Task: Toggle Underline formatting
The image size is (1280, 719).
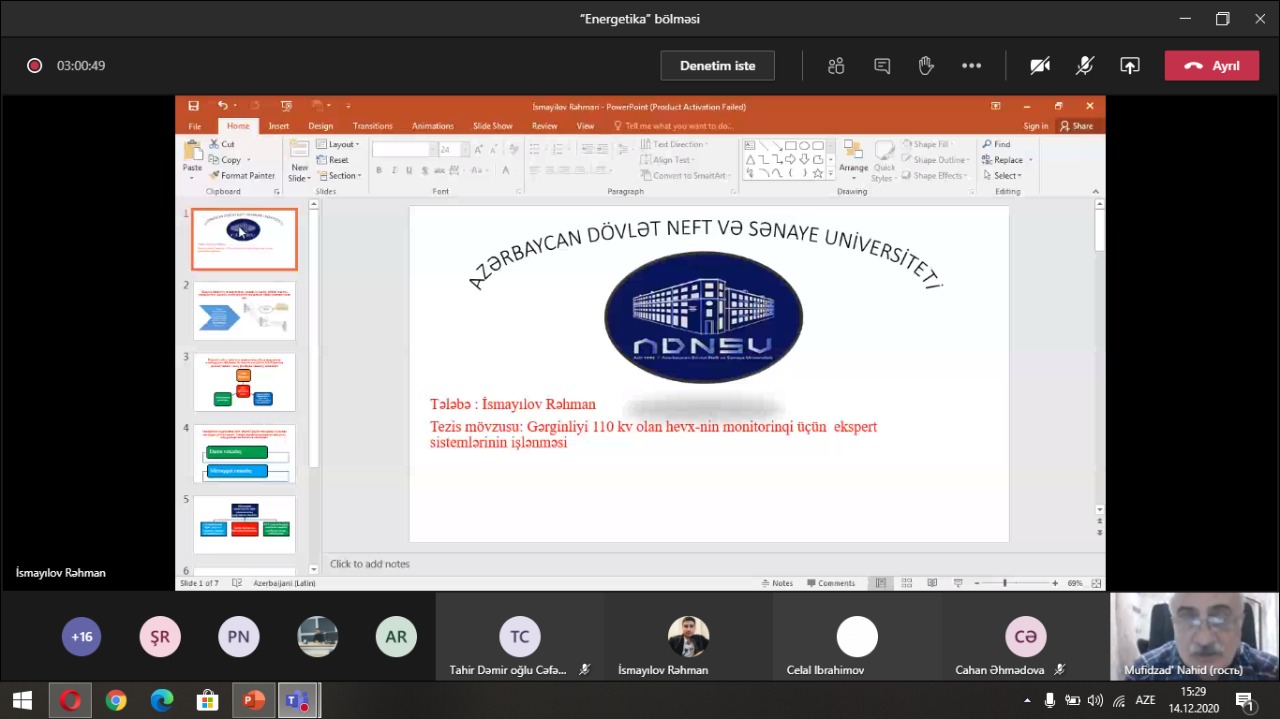Action: pos(410,171)
